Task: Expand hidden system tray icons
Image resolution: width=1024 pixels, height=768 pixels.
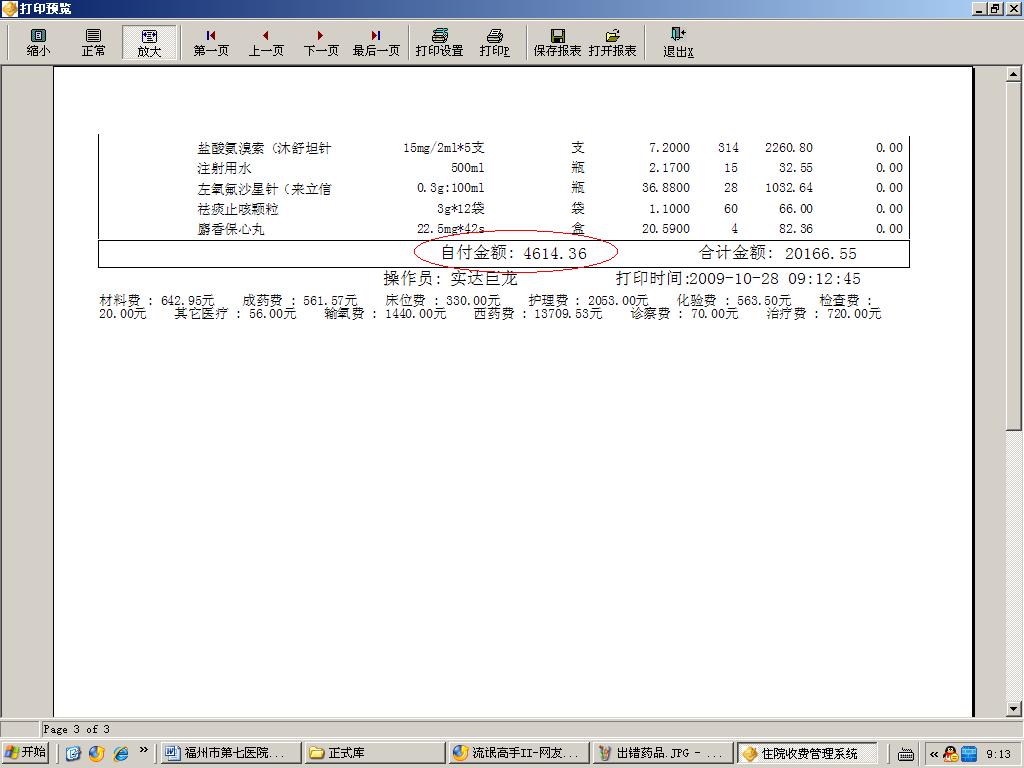Action: (934, 754)
